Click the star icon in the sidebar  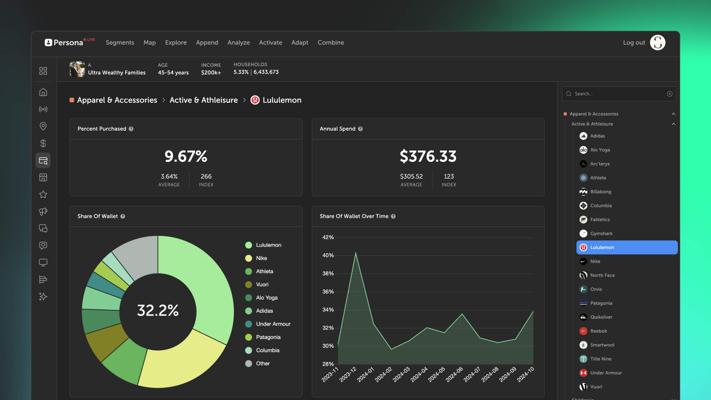43,194
